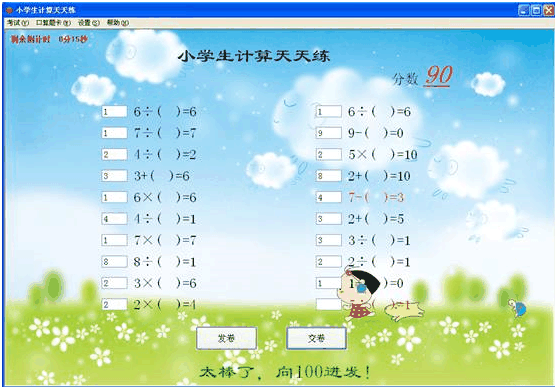Screen dimensions: 558x391
Task: Open the 口算题卡 menu
Action: click(x=53, y=23)
